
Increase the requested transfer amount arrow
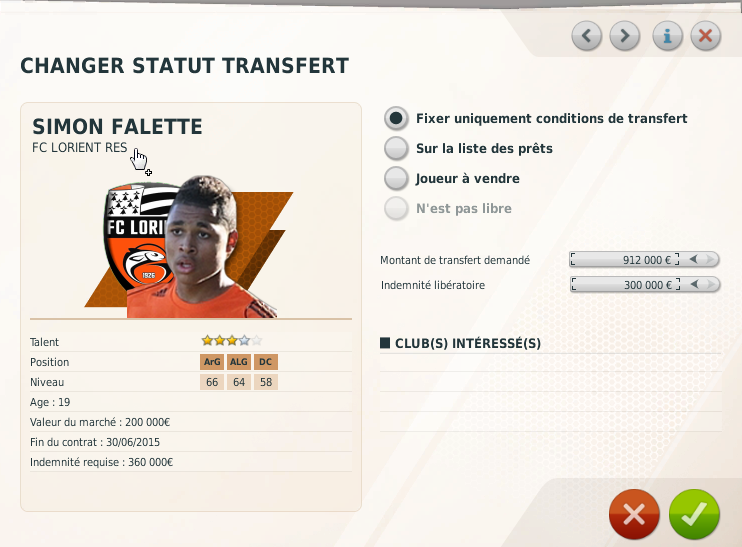click(x=710, y=259)
